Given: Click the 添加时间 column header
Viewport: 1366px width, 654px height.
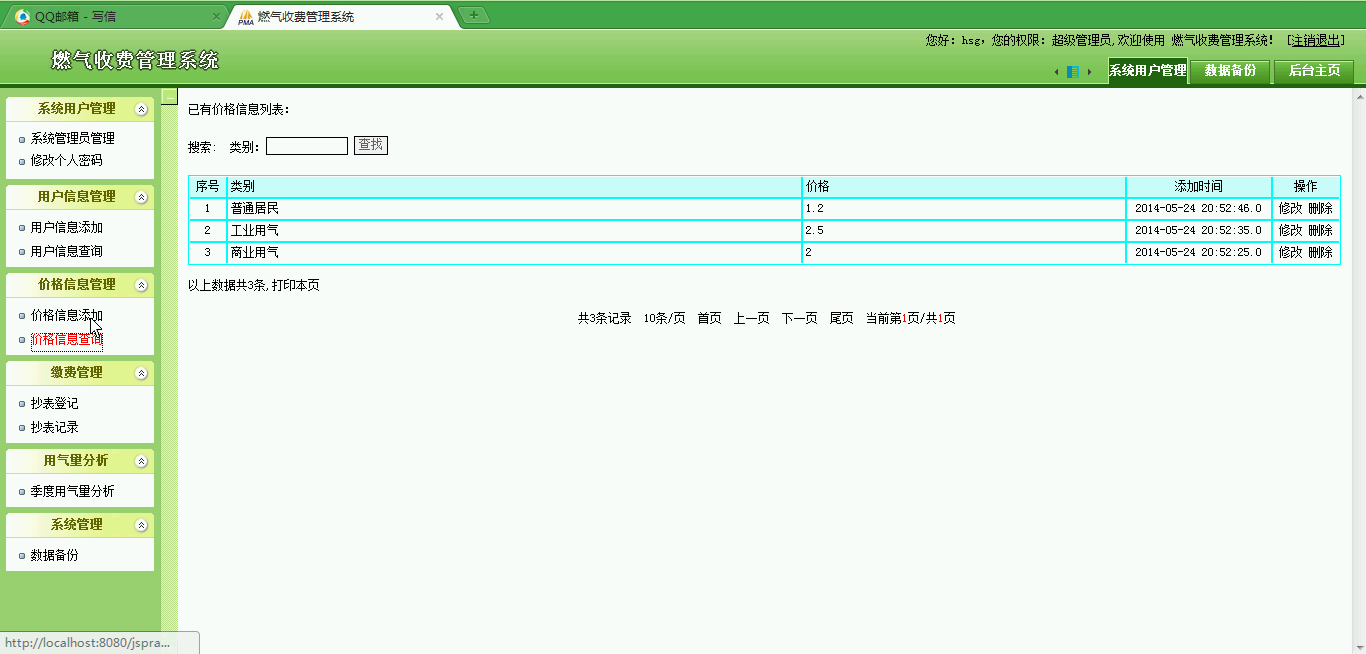Looking at the screenshot, I should (1199, 187).
